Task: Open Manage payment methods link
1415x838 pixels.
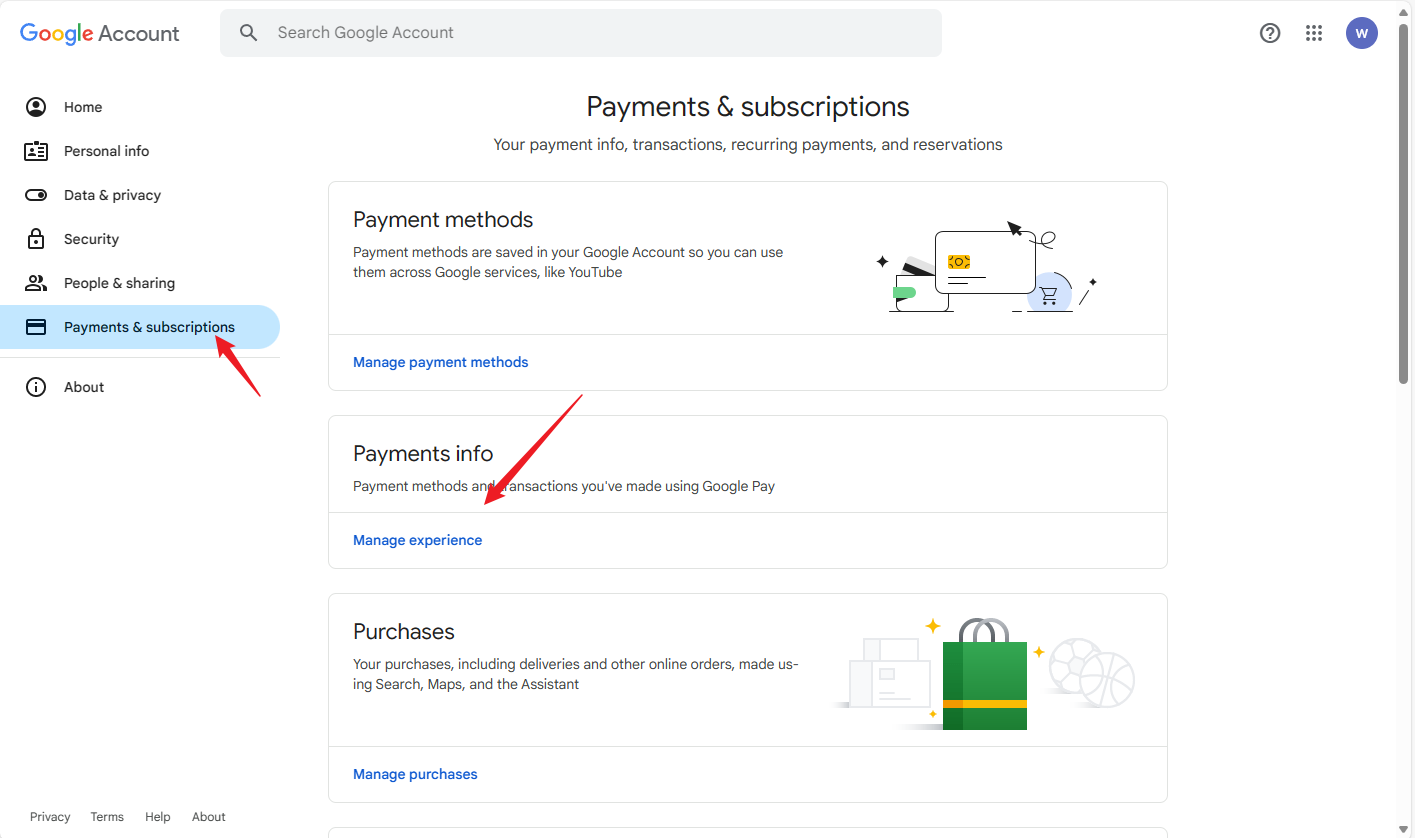Action: coord(440,362)
